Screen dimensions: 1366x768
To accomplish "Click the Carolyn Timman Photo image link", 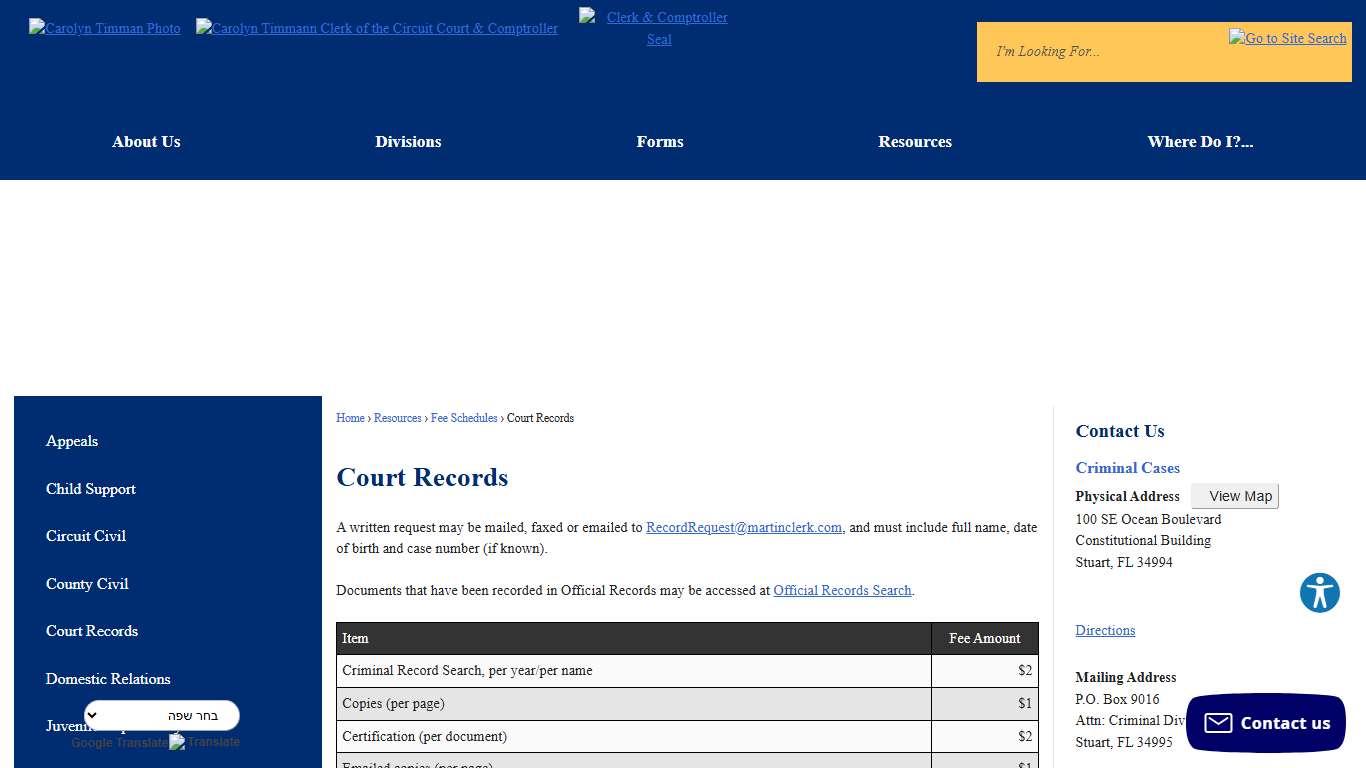I will pos(105,28).
